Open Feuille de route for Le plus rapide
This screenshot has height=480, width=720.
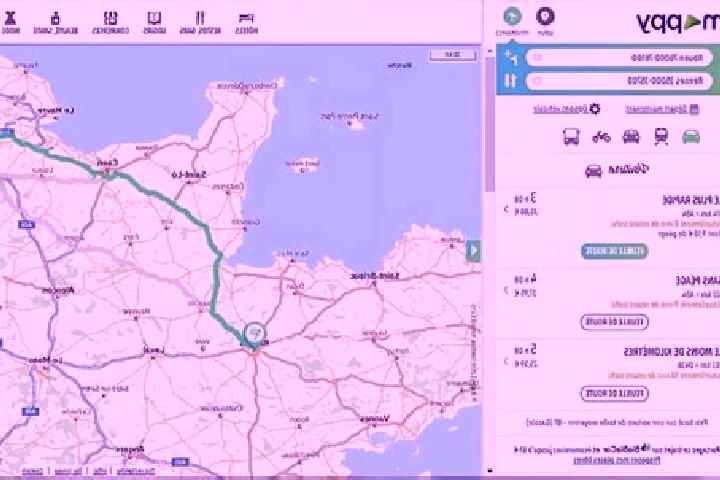pyautogui.click(x=614, y=251)
